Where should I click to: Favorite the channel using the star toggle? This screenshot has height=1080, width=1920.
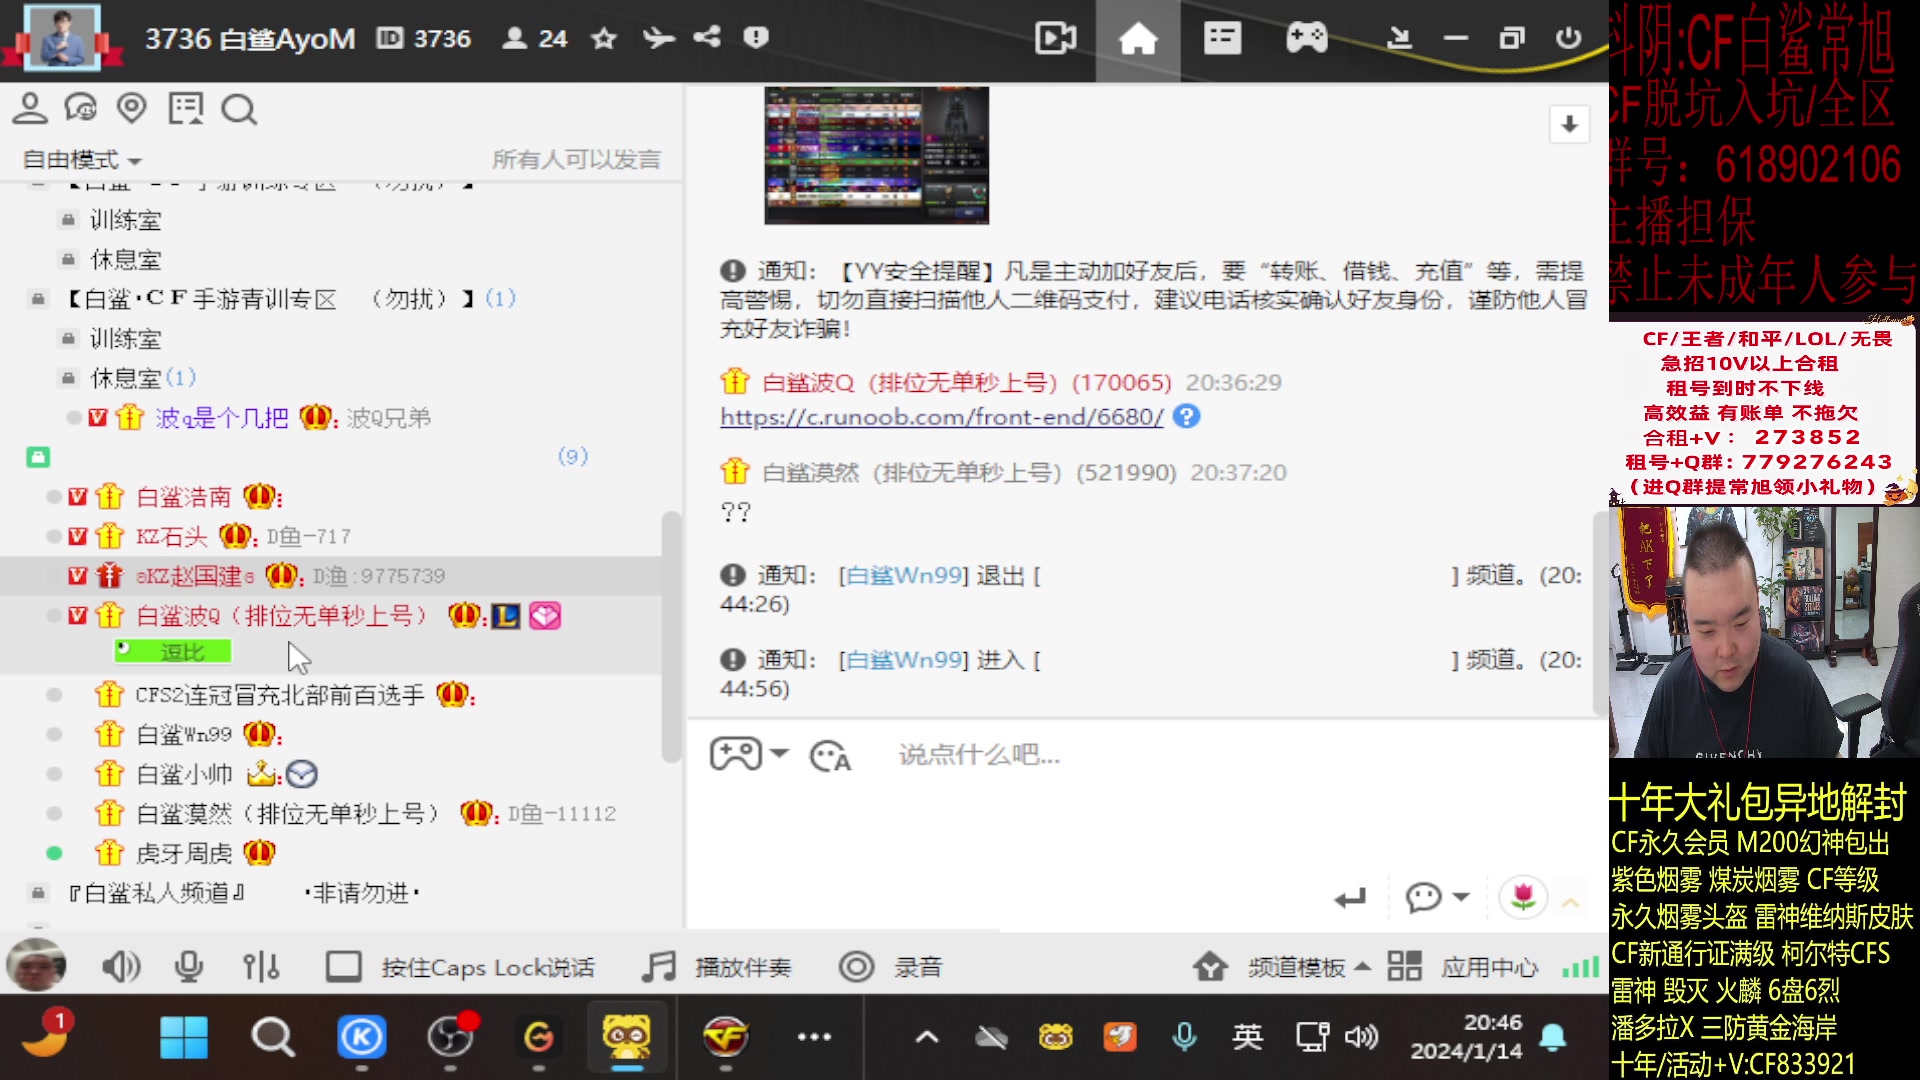604,38
